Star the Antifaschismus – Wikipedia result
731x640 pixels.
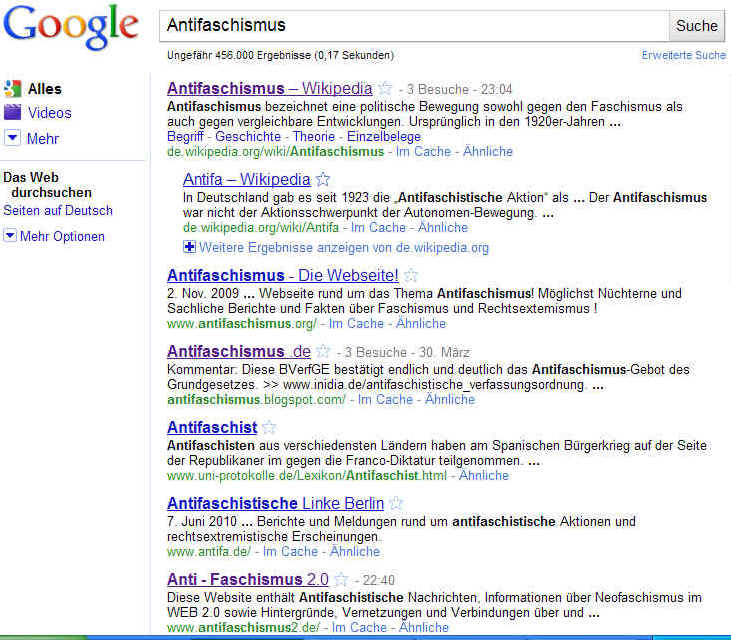tap(385, 88)
